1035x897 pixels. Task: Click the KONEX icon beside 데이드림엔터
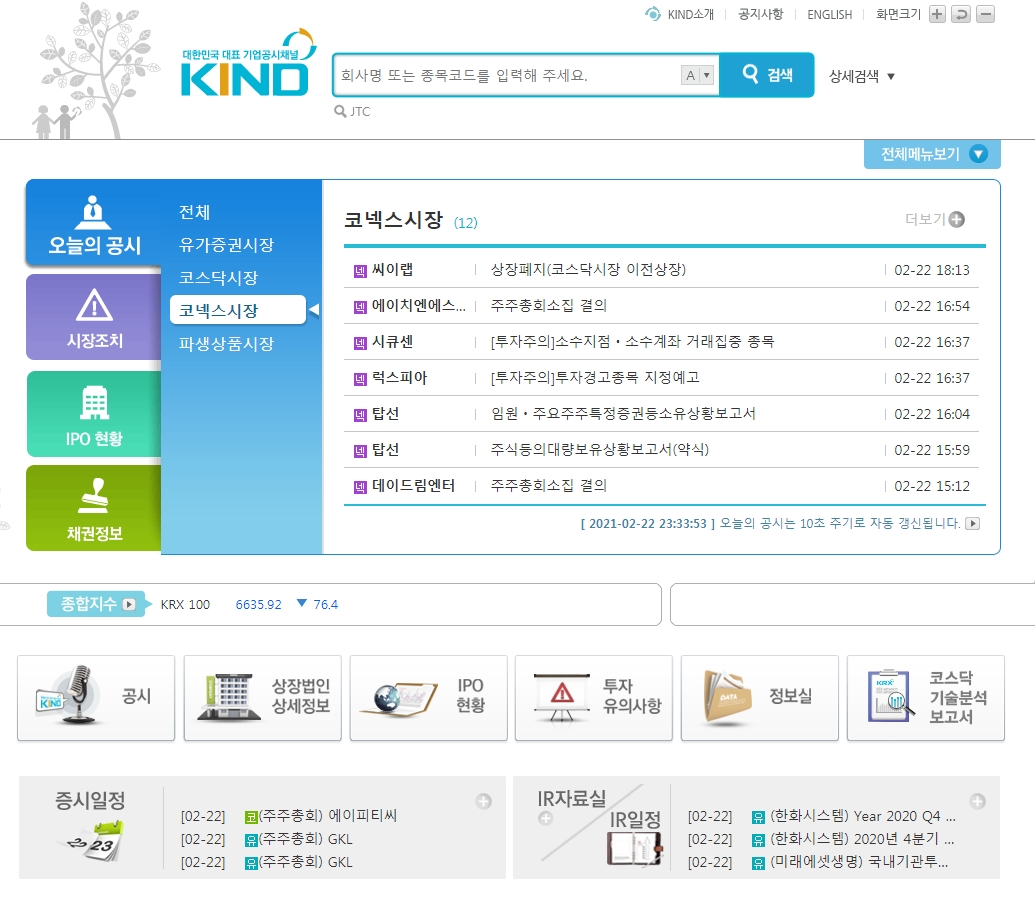[360, 487]
